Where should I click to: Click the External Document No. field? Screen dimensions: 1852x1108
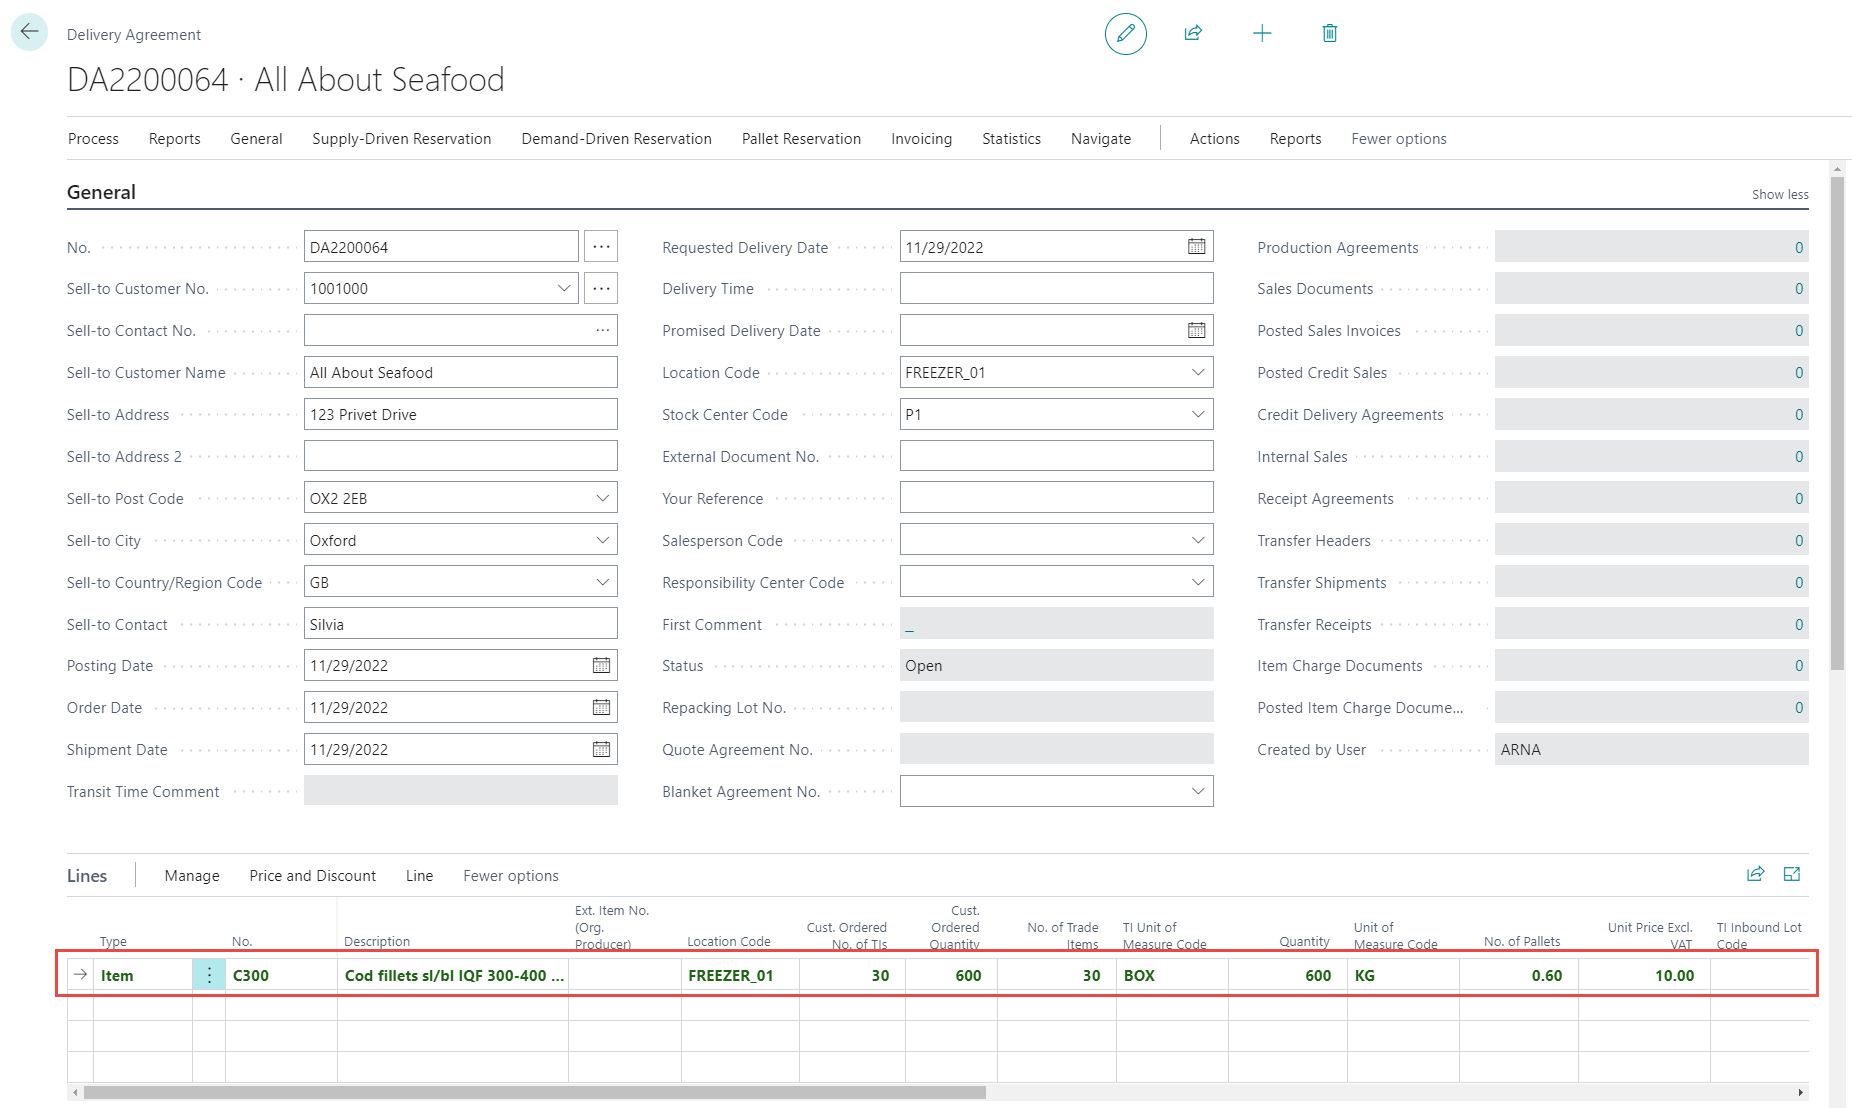pos(1056,456)
